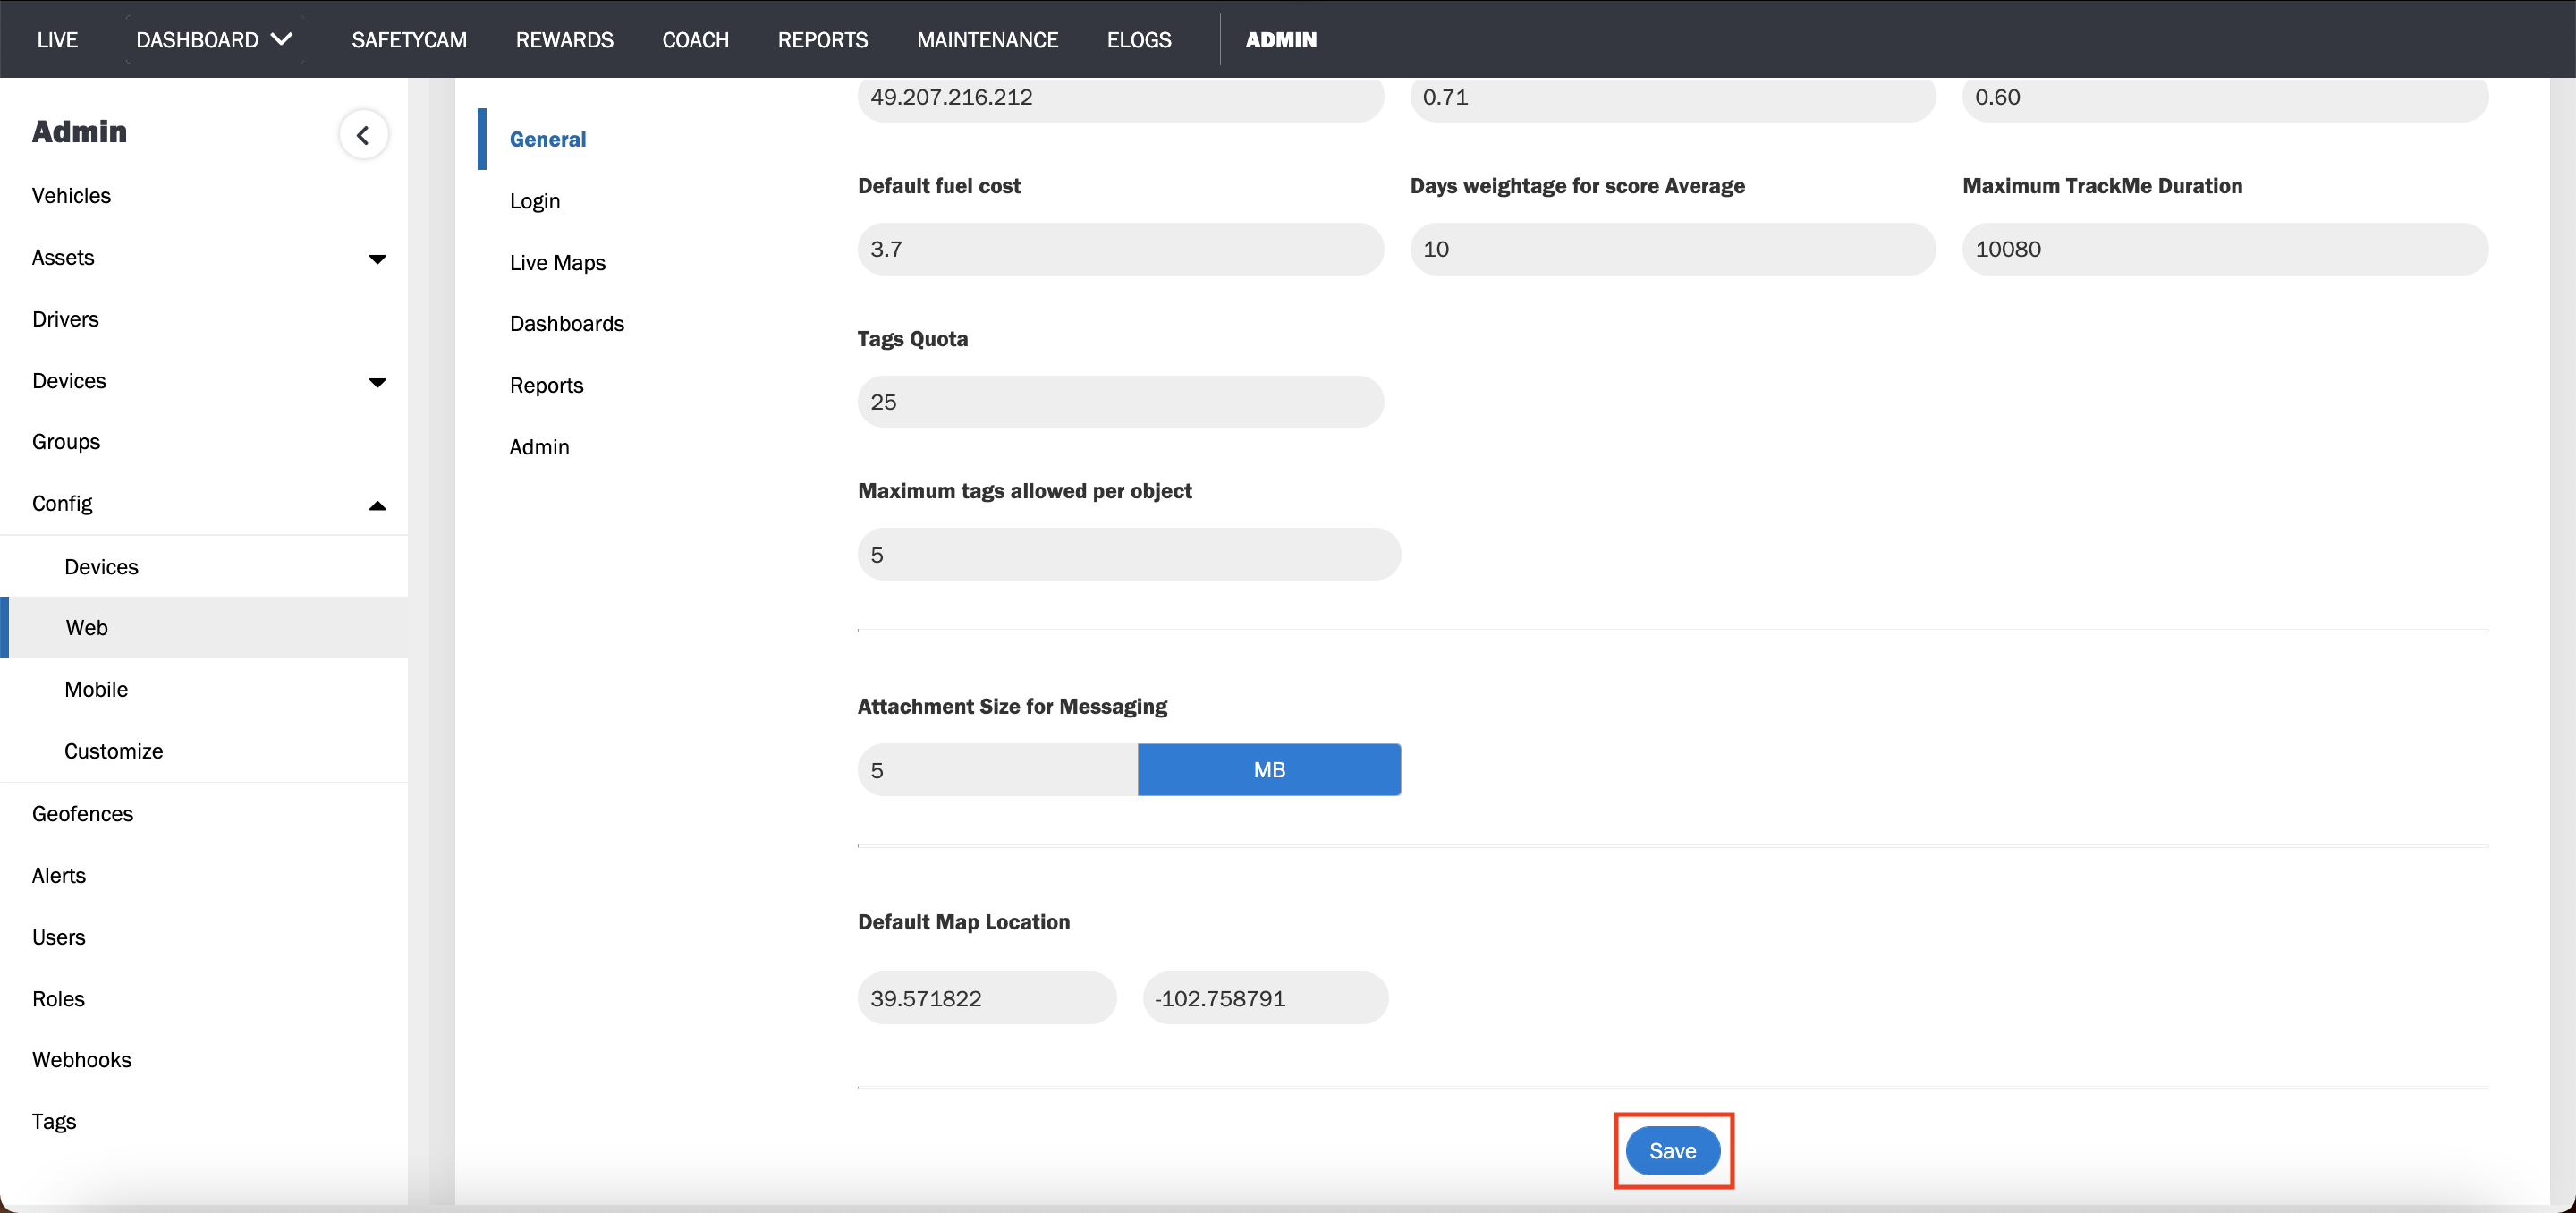
Task: Go to the Alerts configuration section
Action: 58,875
